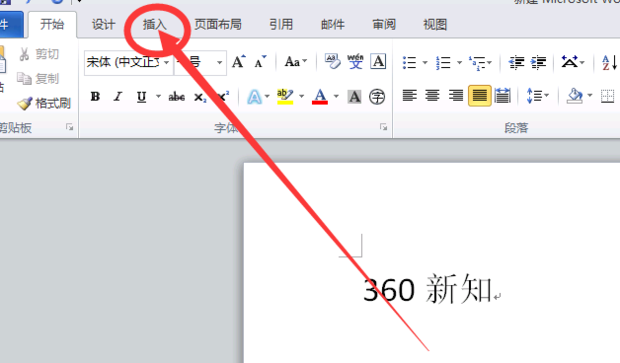Clear formatting with the eraser icon
The width and height of the screenshot is (620, 363).
click(x=333, y=62)
